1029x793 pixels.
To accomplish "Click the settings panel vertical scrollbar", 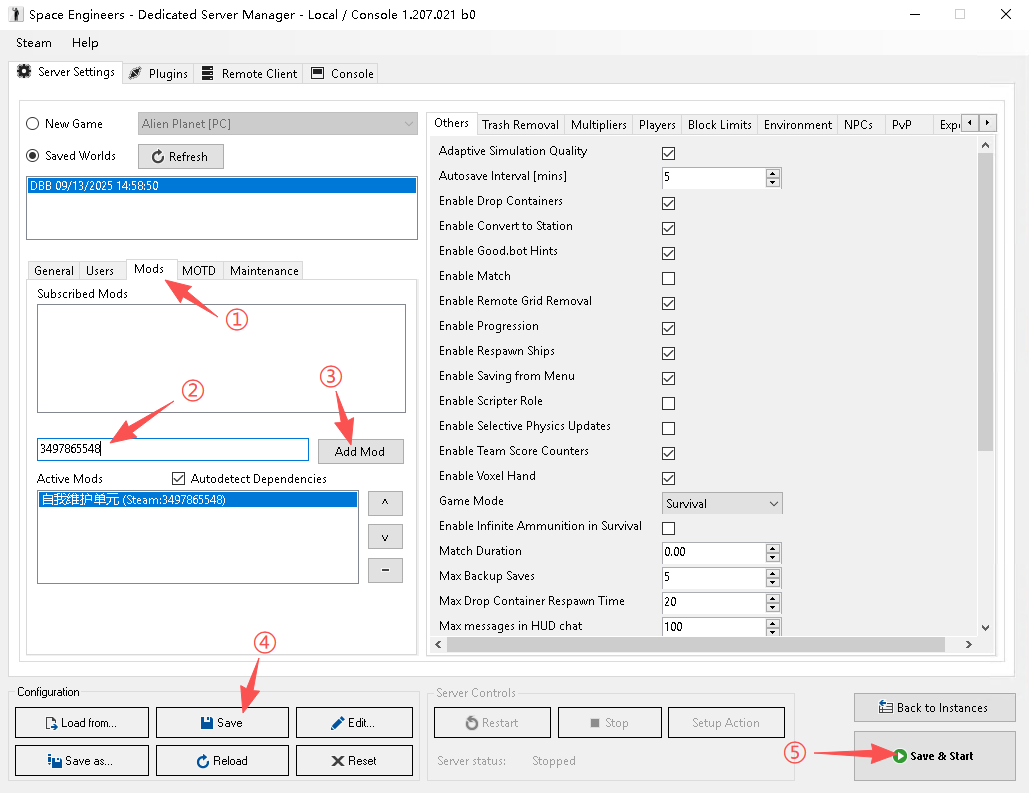I will (x=985, y=300).
